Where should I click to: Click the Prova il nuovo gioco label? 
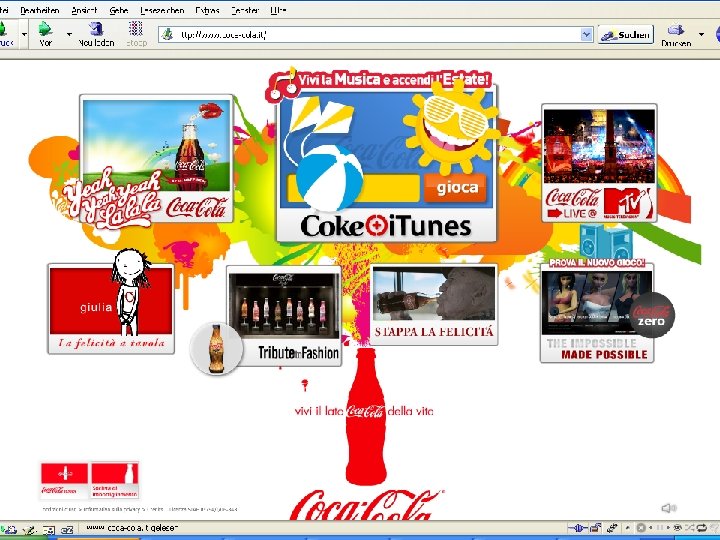pos(597,263)
